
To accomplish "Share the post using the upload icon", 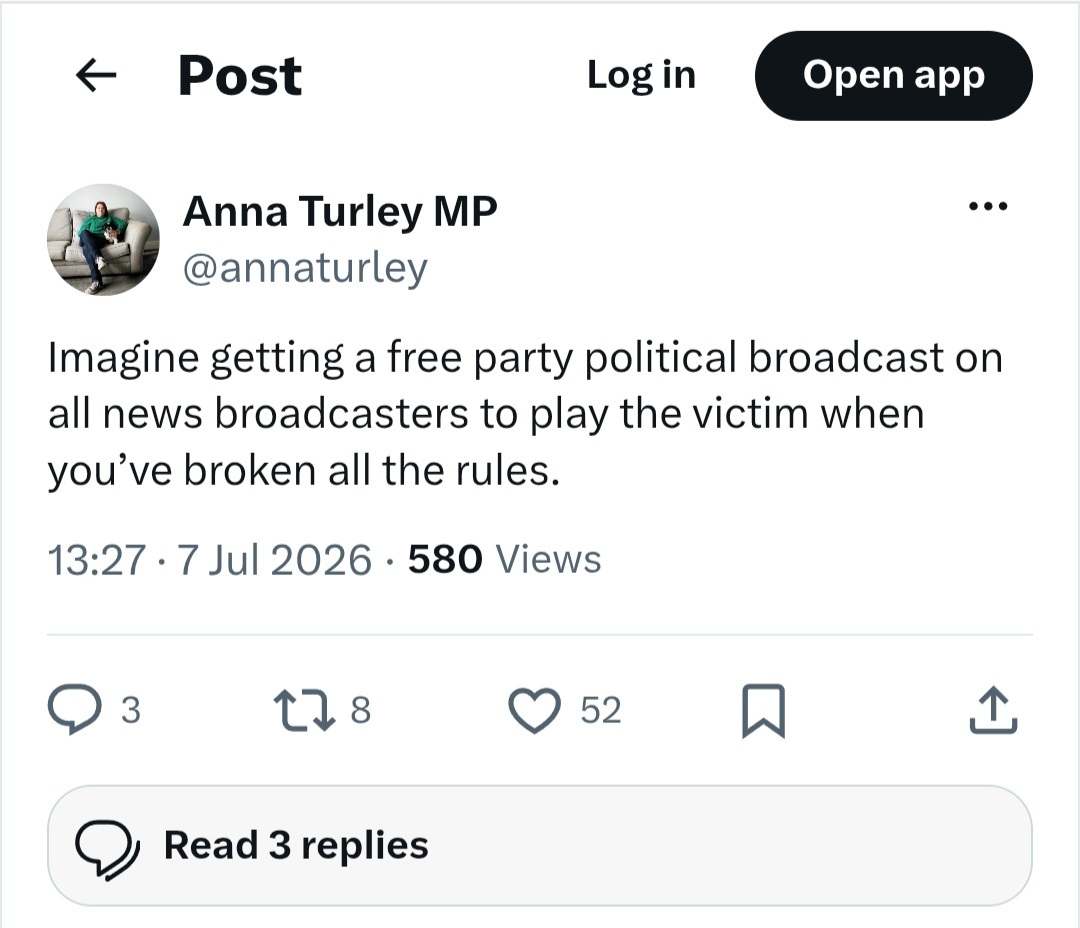I will coord(993,709).
